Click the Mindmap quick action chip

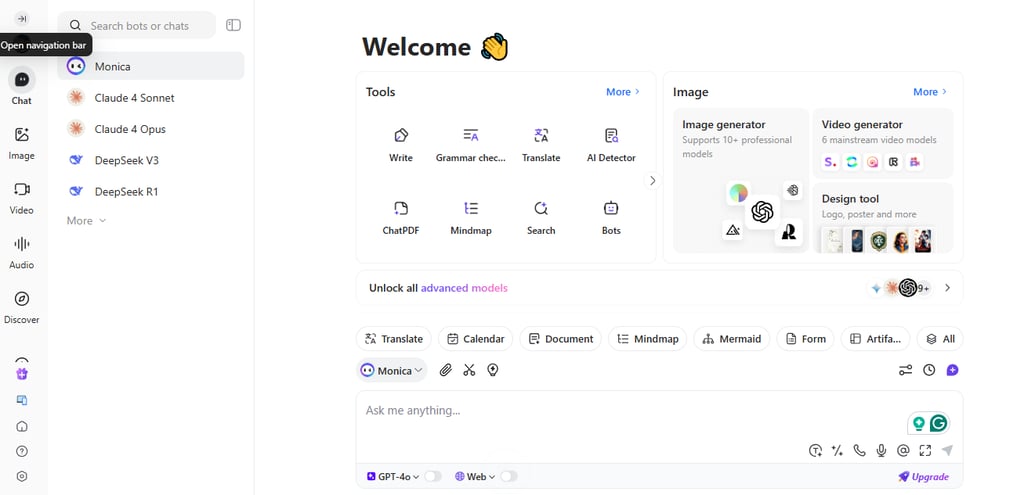647,339
